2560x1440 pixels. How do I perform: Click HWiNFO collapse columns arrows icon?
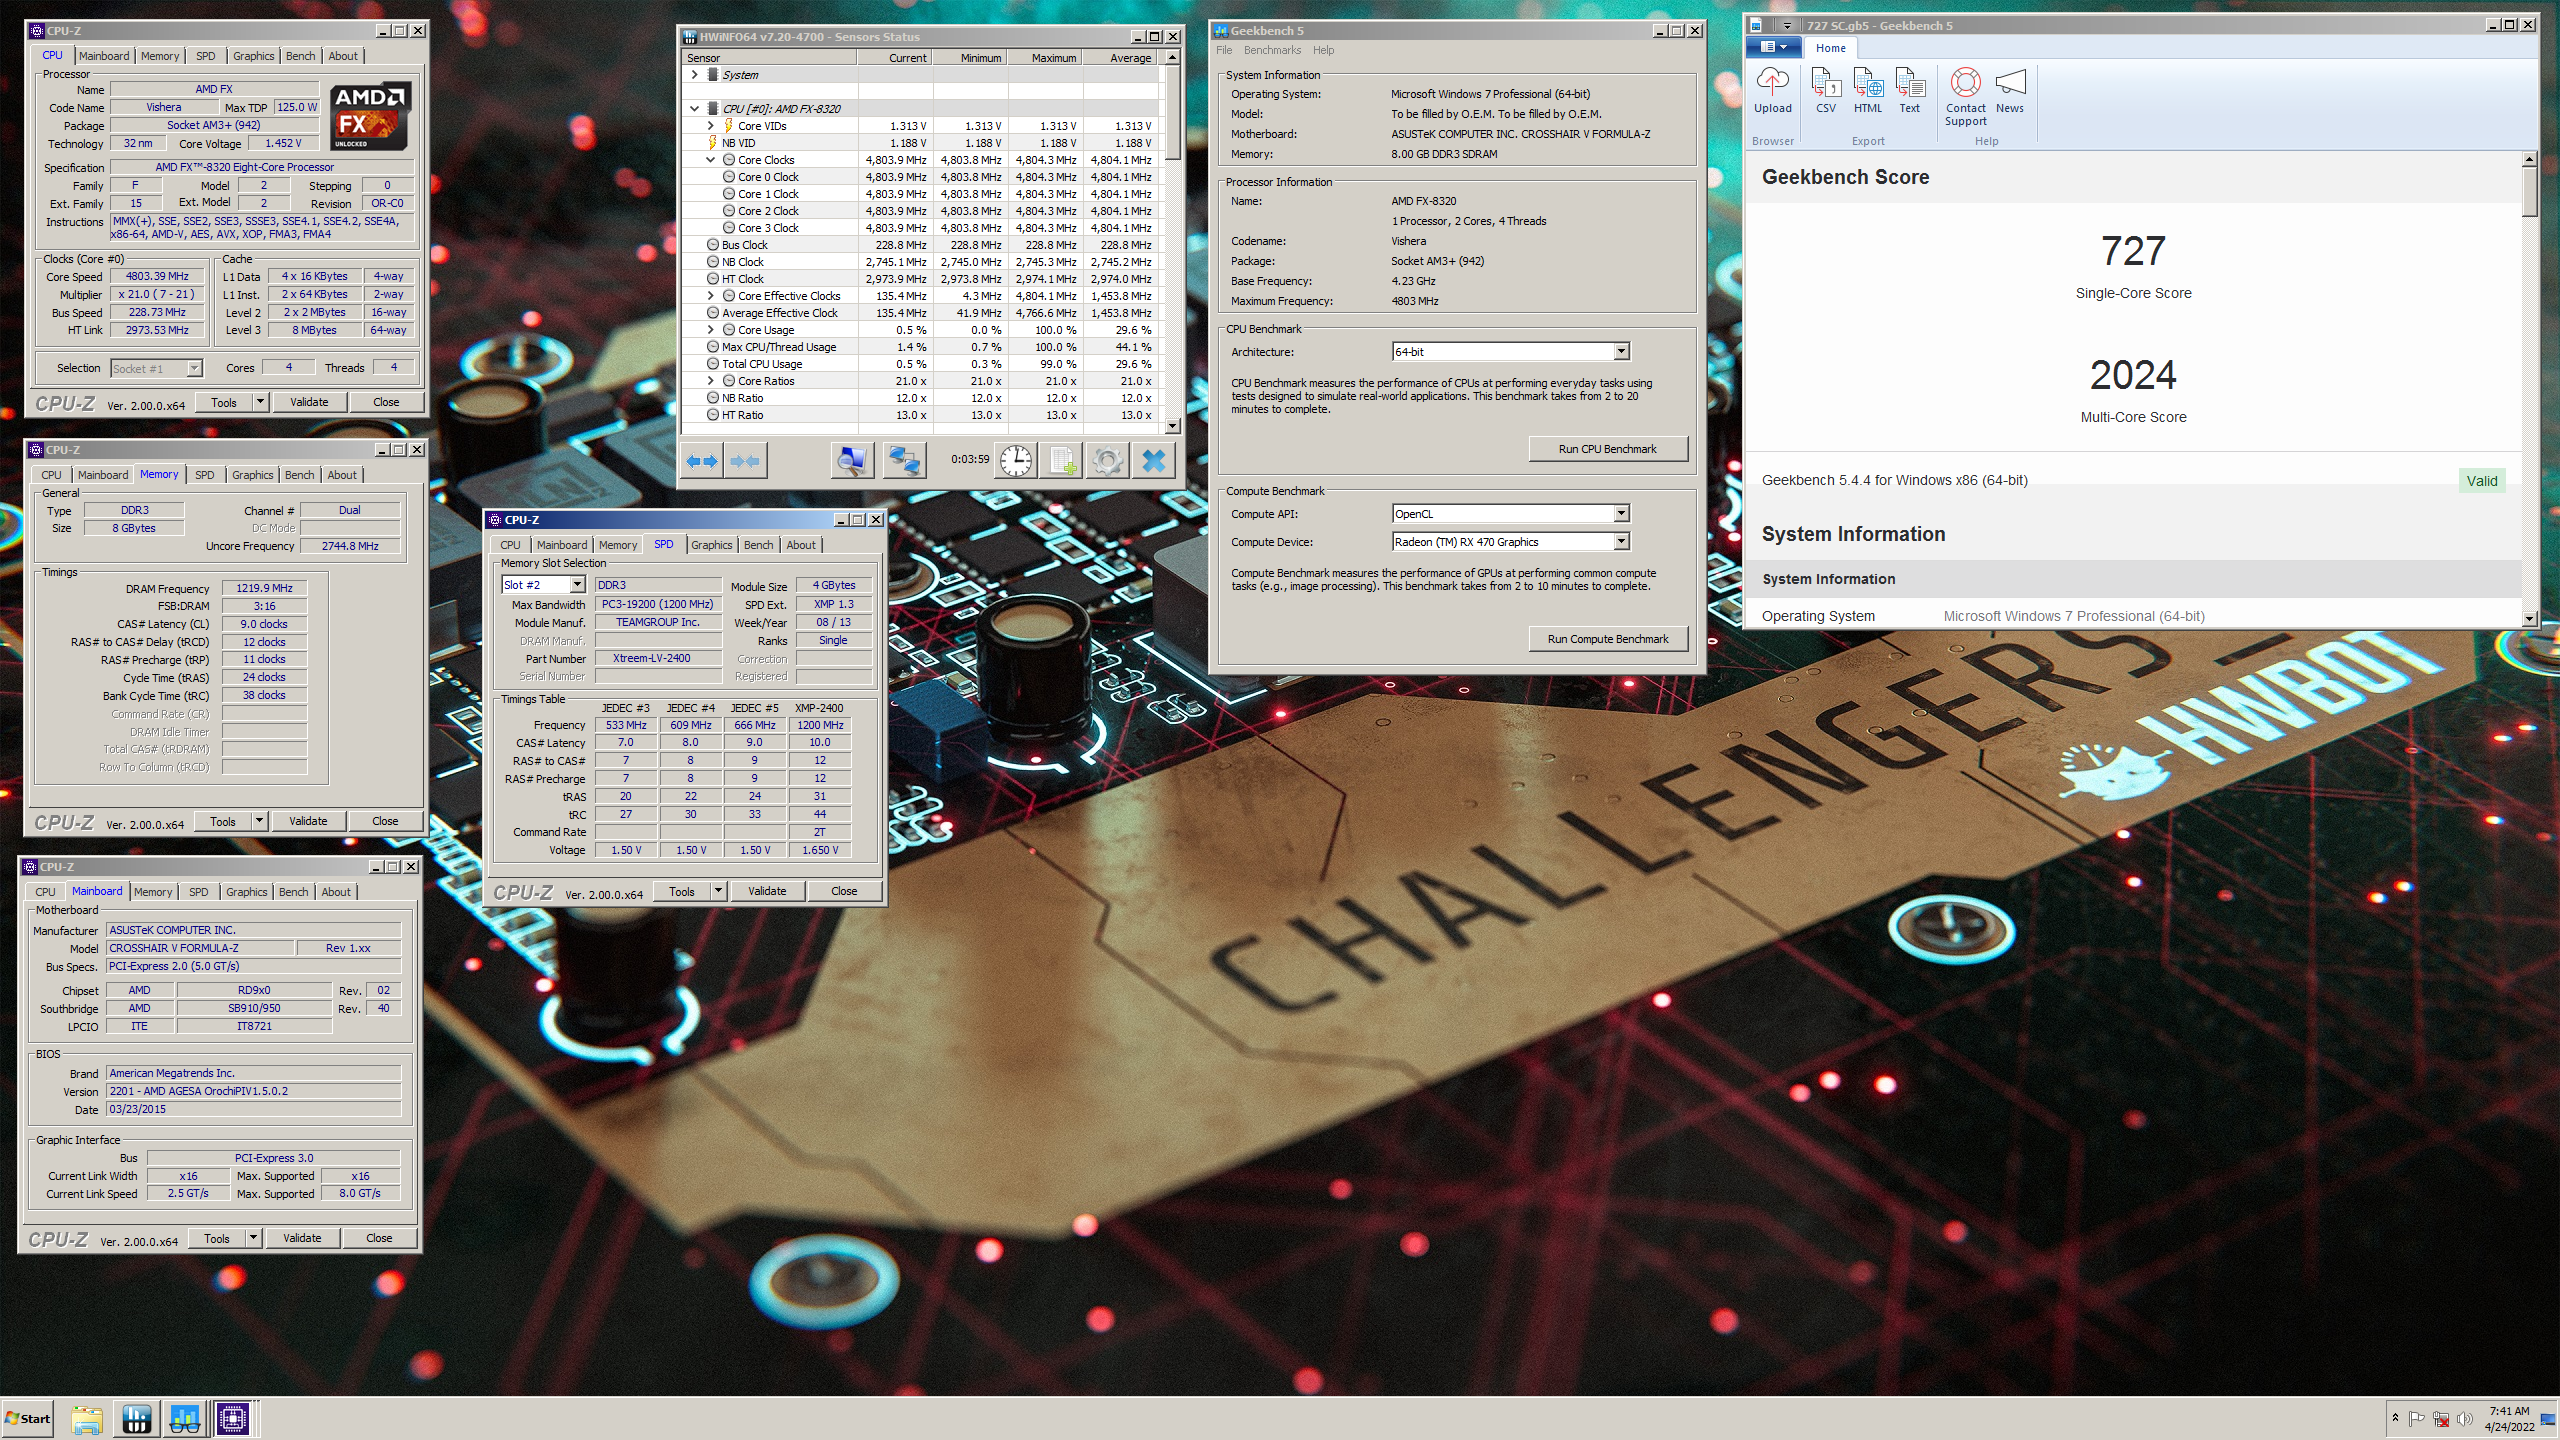pos(745,460)
